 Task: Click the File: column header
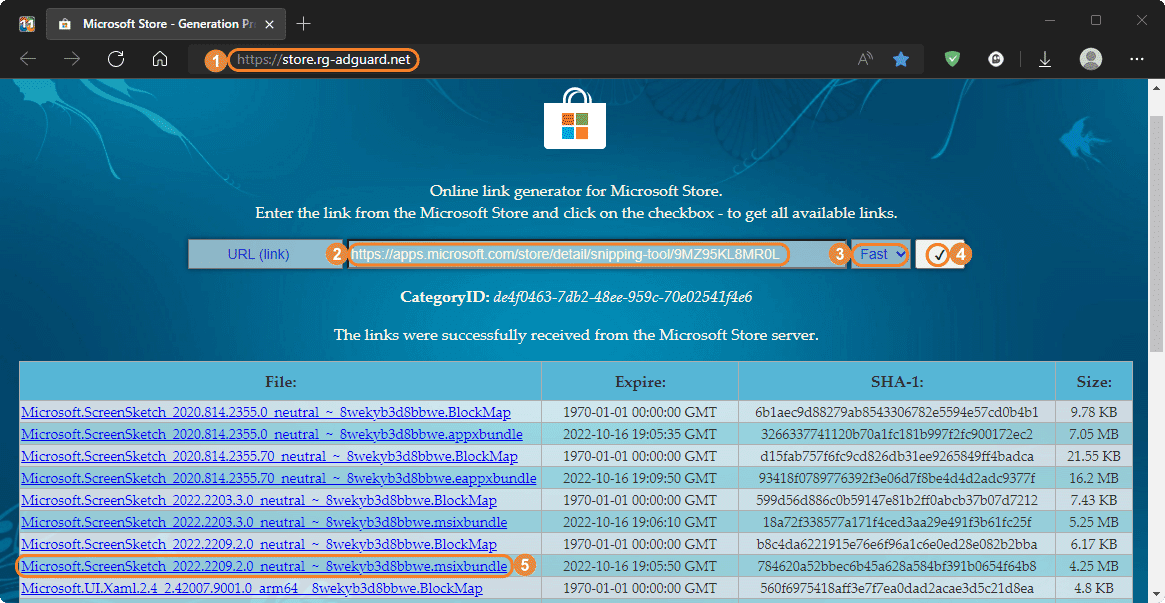coord(281,382)
